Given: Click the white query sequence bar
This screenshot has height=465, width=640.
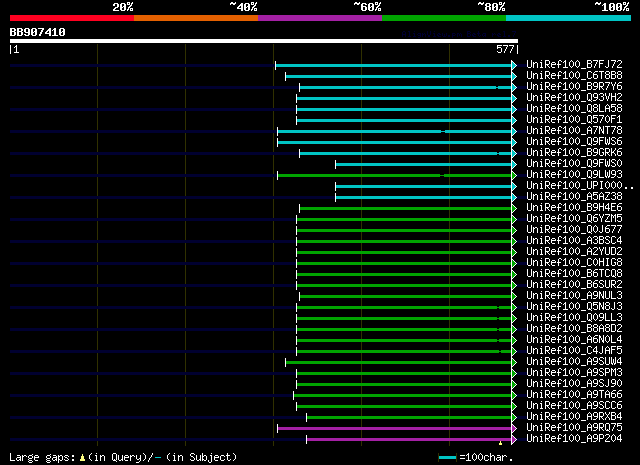Looking at the screenshot, I should [264, 41].
